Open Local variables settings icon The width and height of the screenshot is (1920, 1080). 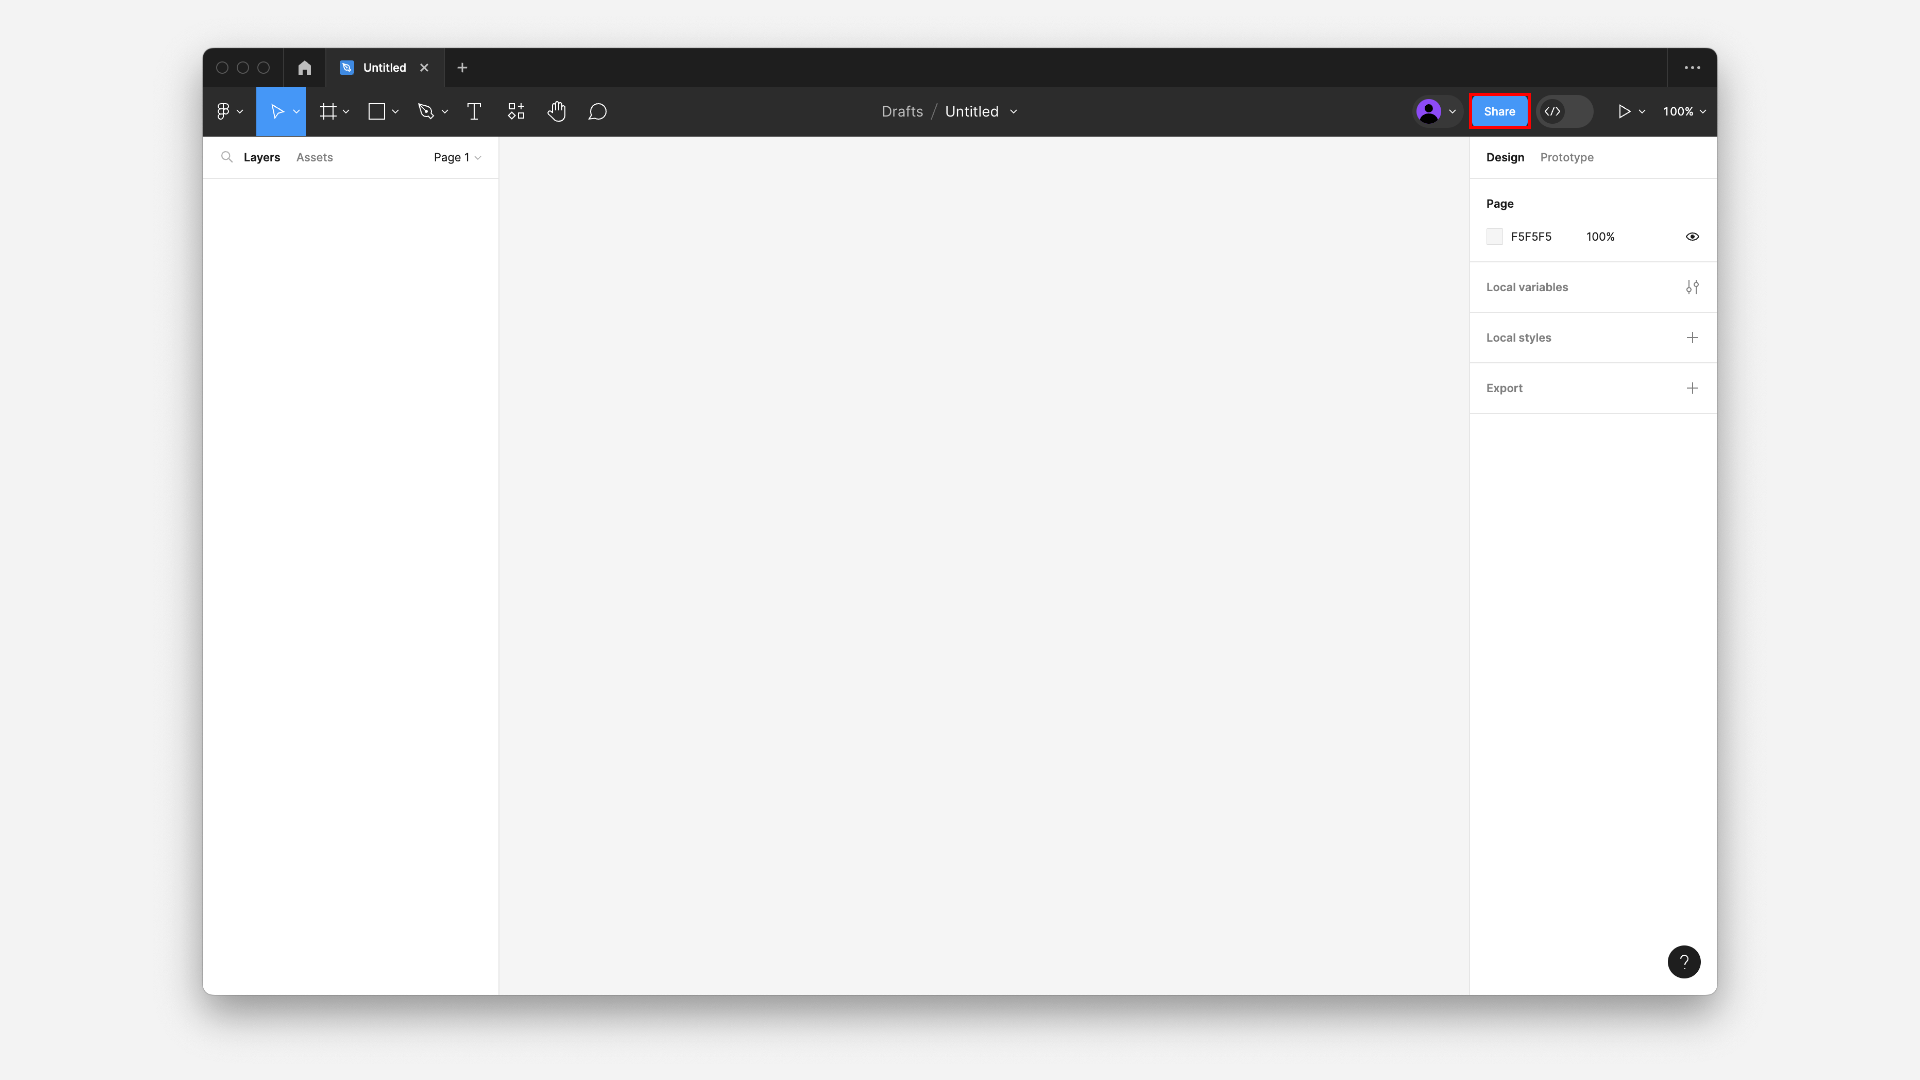coord(1692,287)
